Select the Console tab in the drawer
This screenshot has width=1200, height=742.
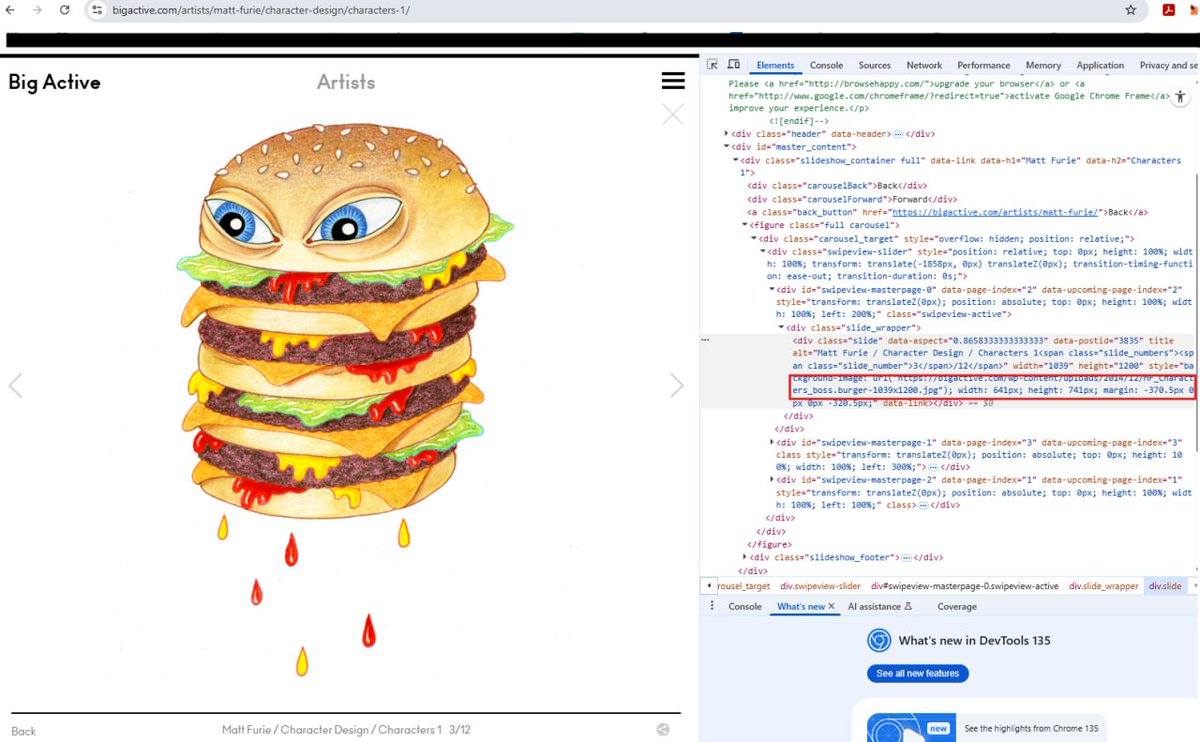click(745, 606)
